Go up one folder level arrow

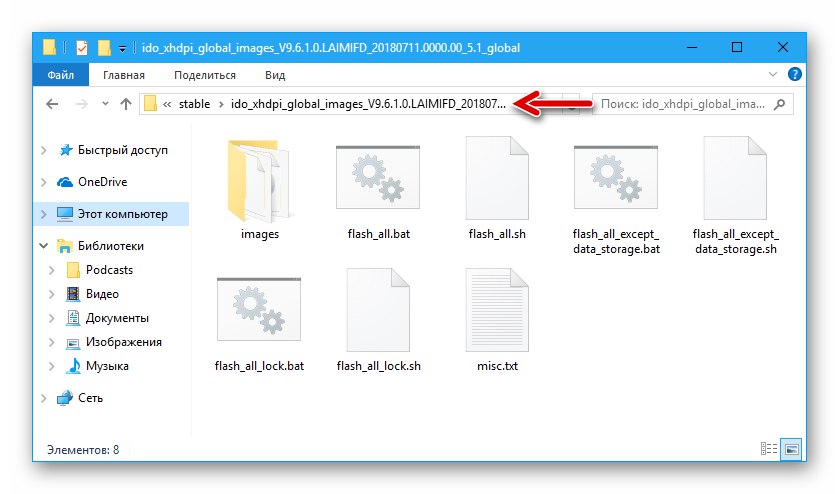click(x=126, y=104)
